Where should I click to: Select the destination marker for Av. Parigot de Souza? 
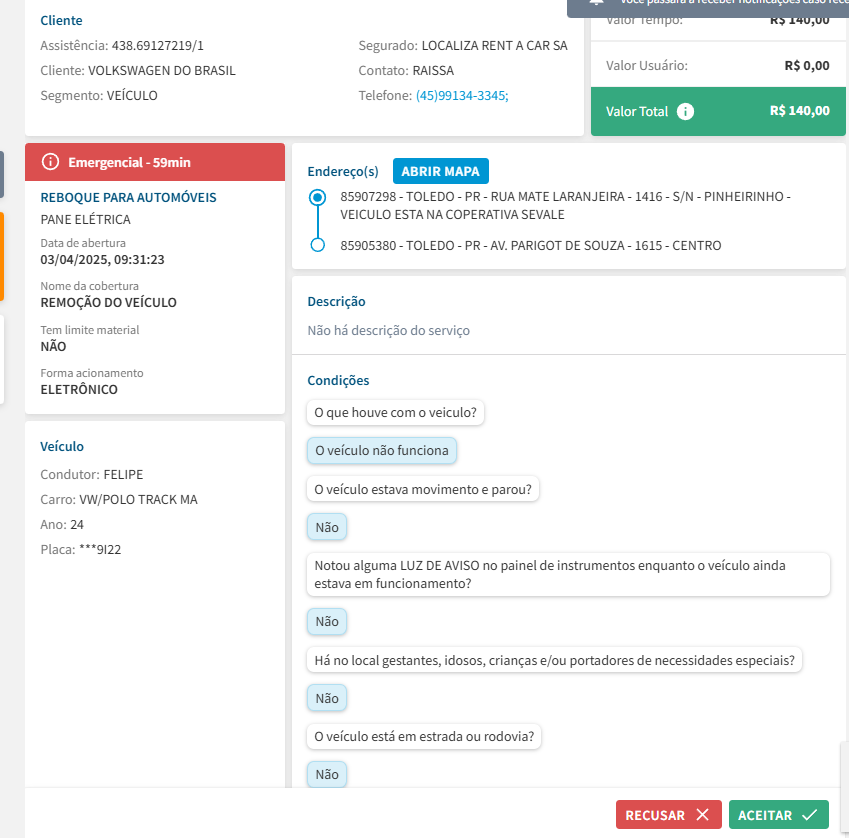click(318, 245)
